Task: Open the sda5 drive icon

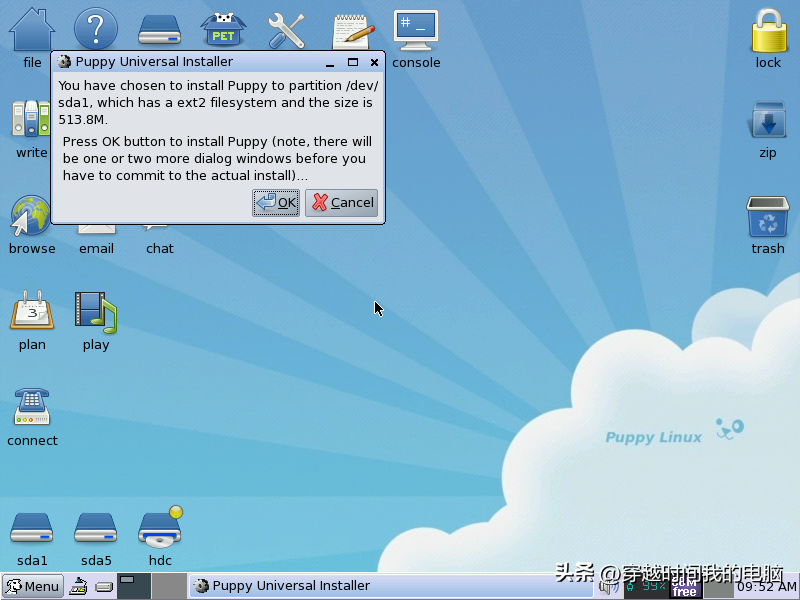Action: click(95, 528)
